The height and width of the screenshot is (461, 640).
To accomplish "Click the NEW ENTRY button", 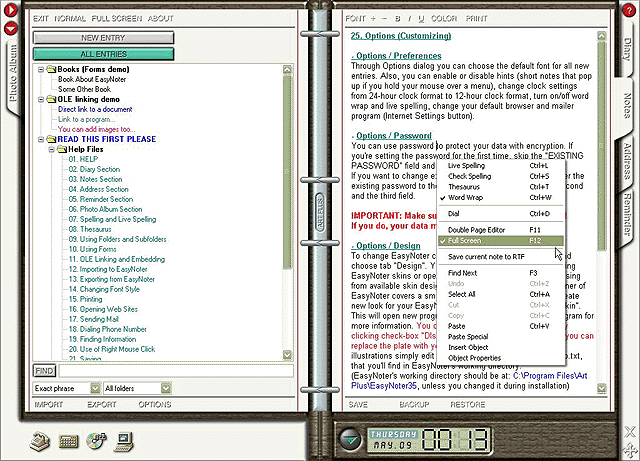I will click(x=103, y=38).
